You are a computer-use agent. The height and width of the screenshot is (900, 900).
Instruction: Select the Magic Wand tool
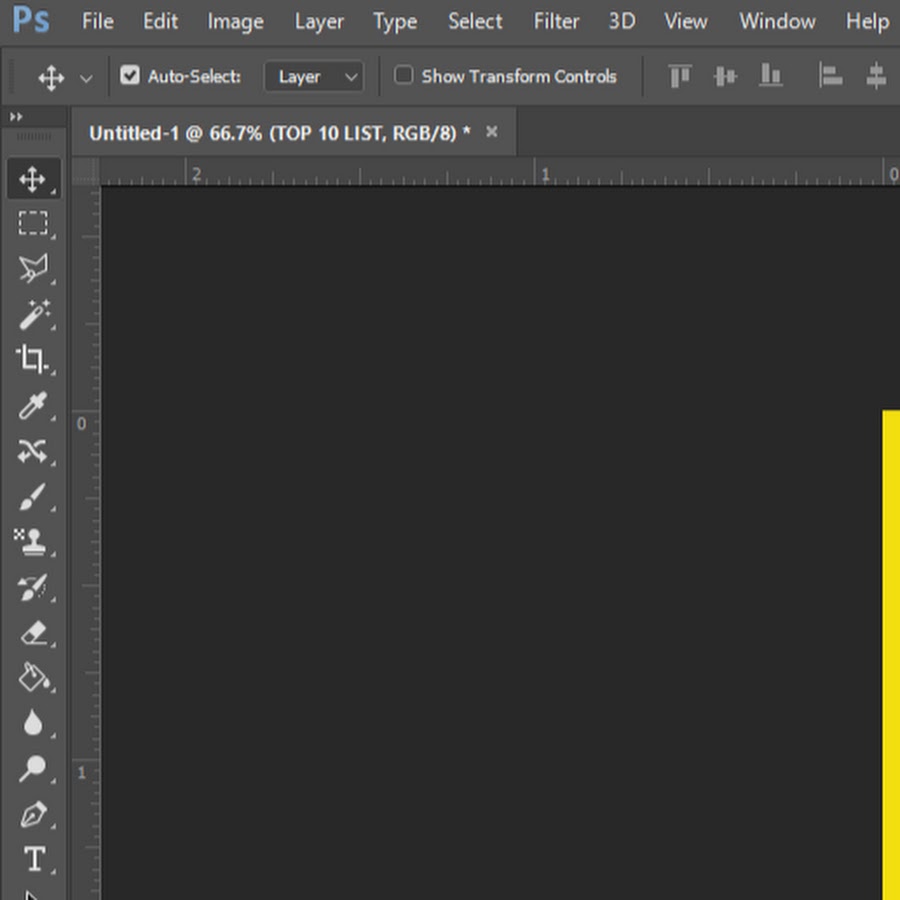(x=33, y=314)
